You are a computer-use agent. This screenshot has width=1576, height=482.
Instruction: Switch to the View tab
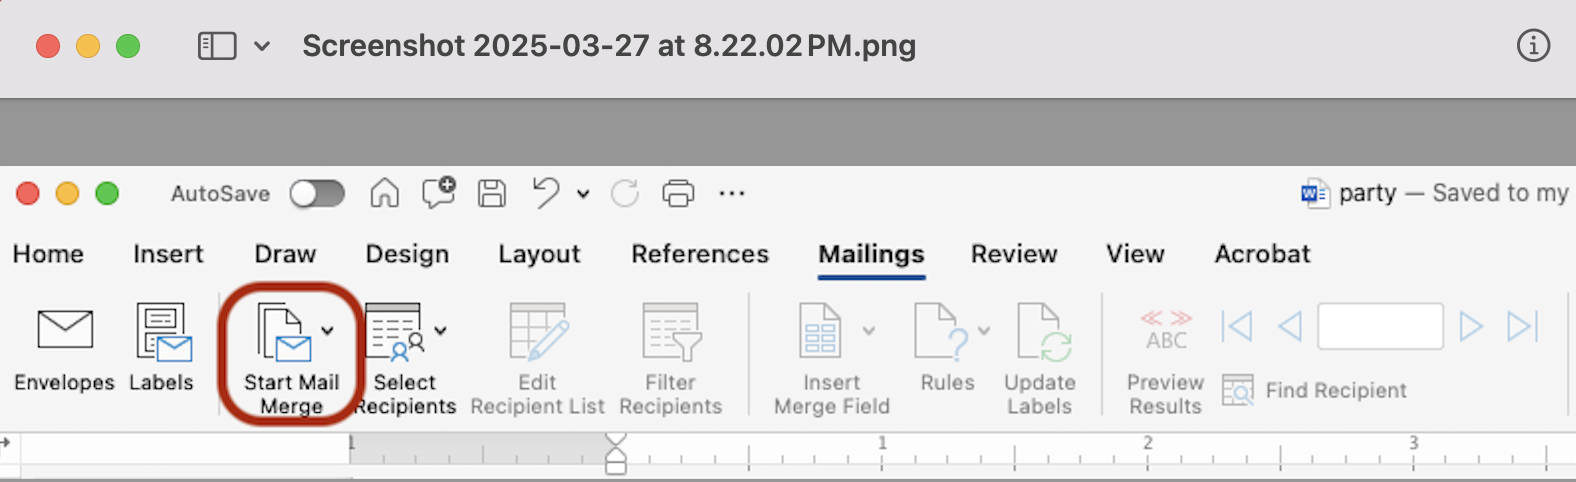pos(1135,254)
